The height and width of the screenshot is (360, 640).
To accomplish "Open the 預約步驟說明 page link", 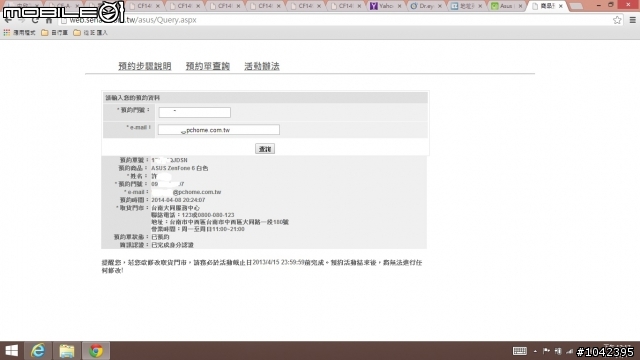I will click(x=144, y=66).
